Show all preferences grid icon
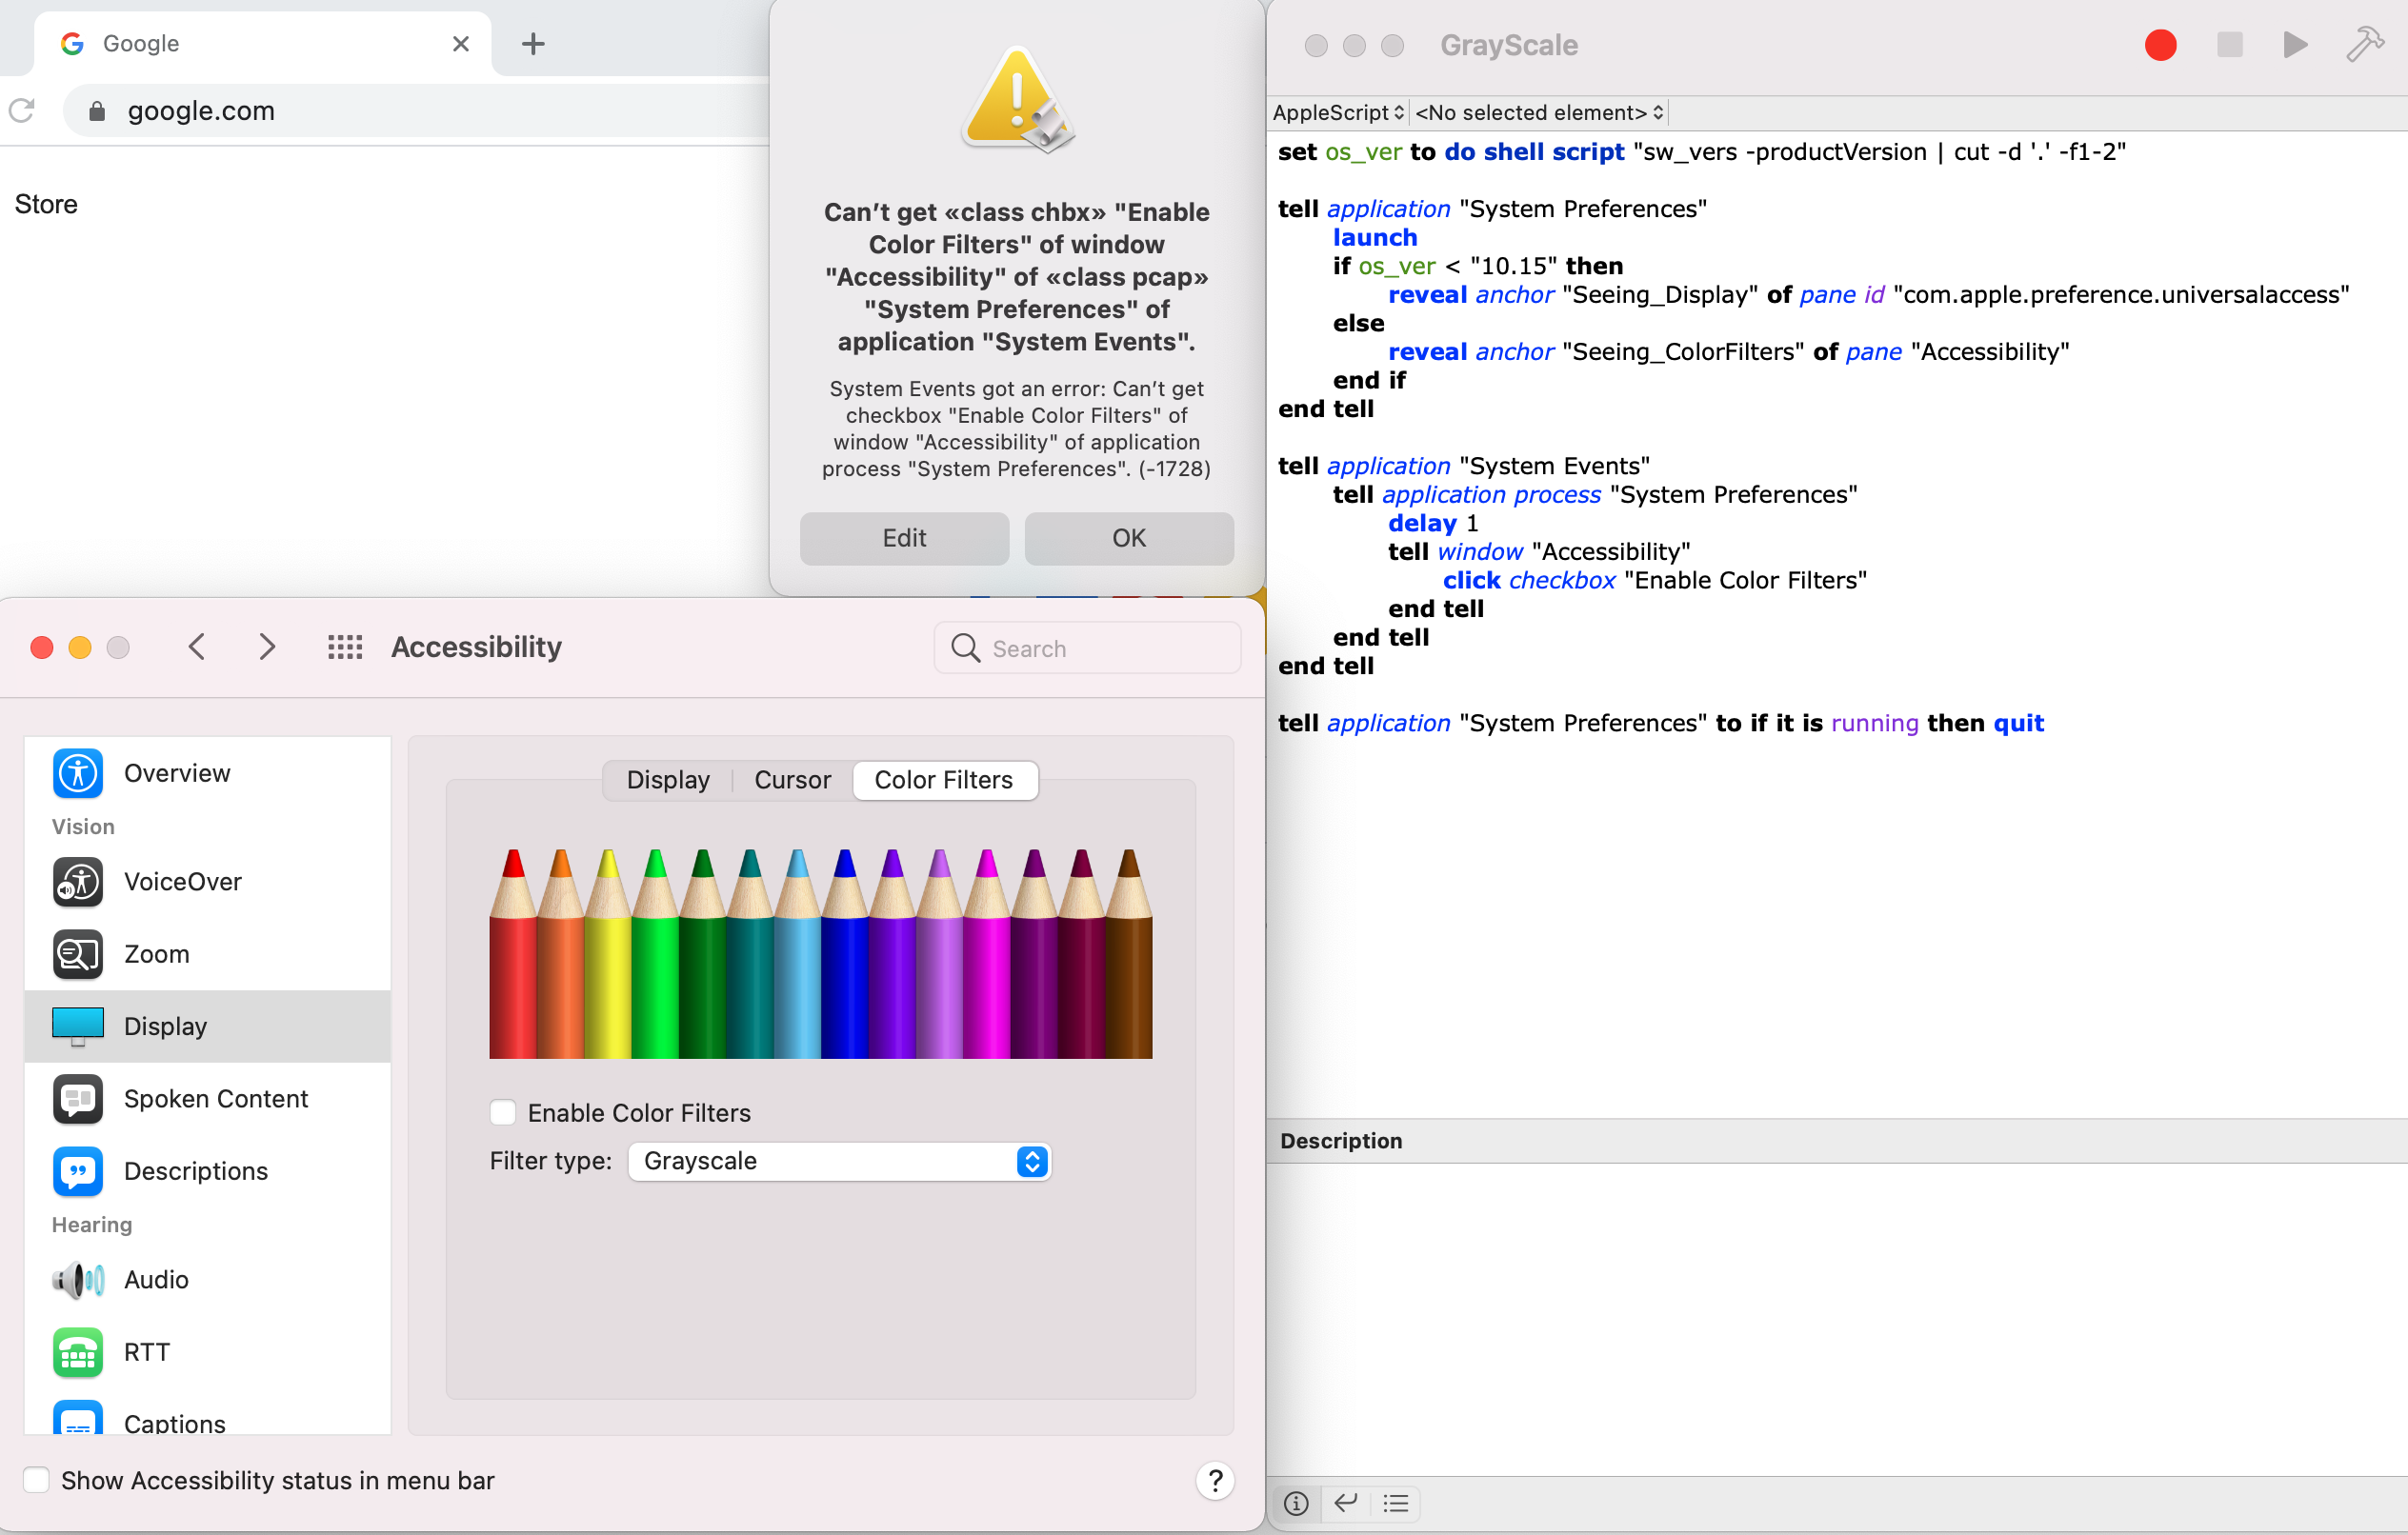The width and height of the screenshot is (2408, 1535). click(345, 647)
